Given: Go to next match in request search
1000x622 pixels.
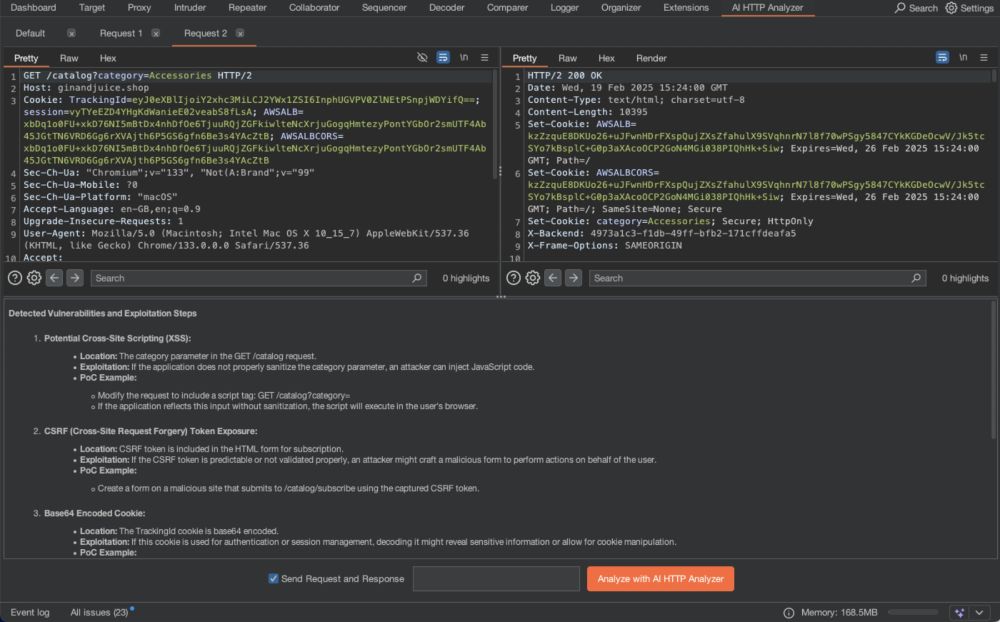Looking at the screenshot, I should click(x=75, y=278).
